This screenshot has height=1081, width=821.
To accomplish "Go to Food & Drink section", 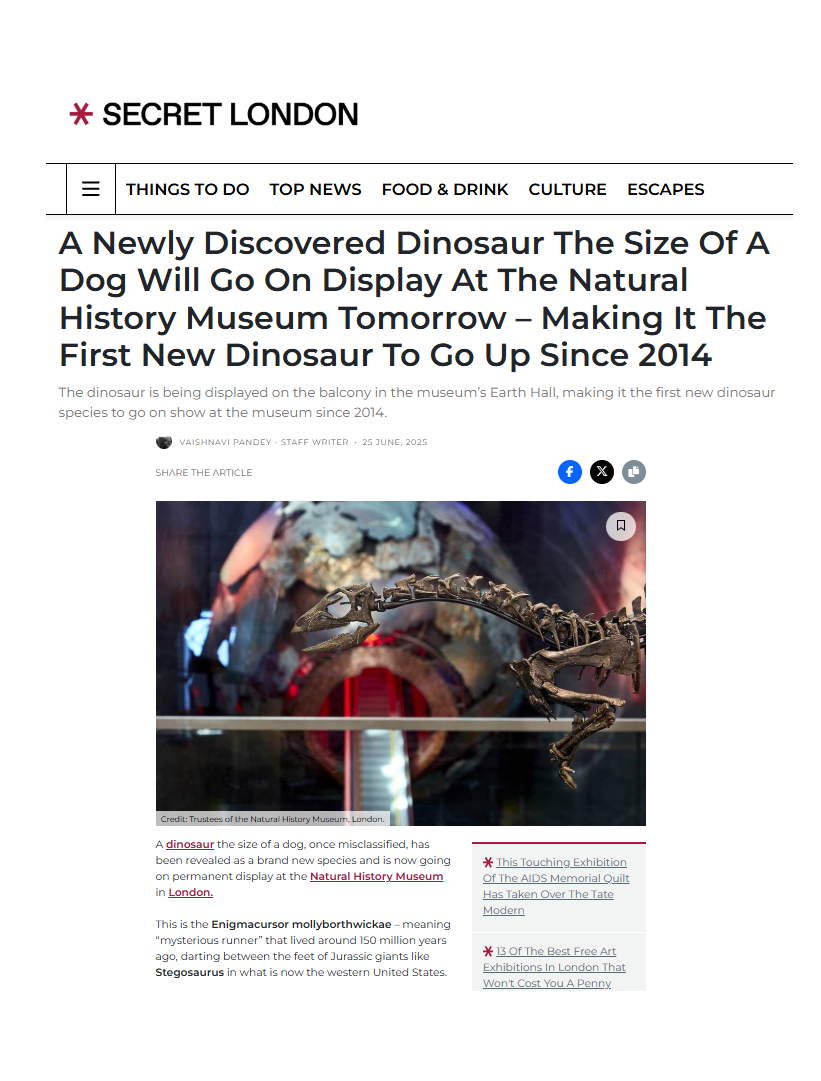I will point(445,189).
